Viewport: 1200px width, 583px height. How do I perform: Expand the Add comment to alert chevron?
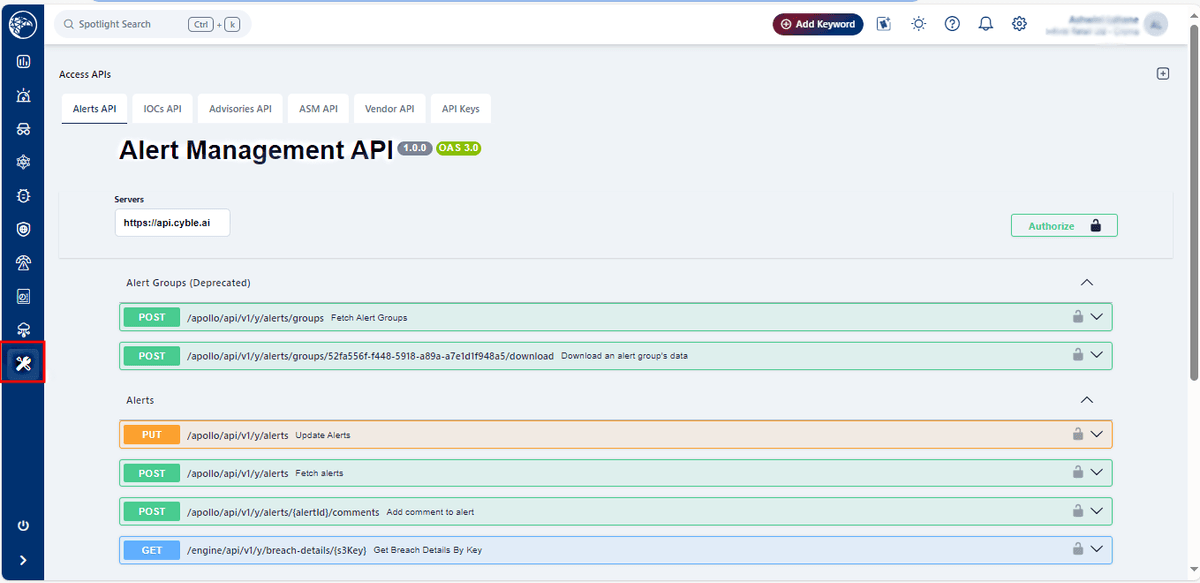[1097, 511]
